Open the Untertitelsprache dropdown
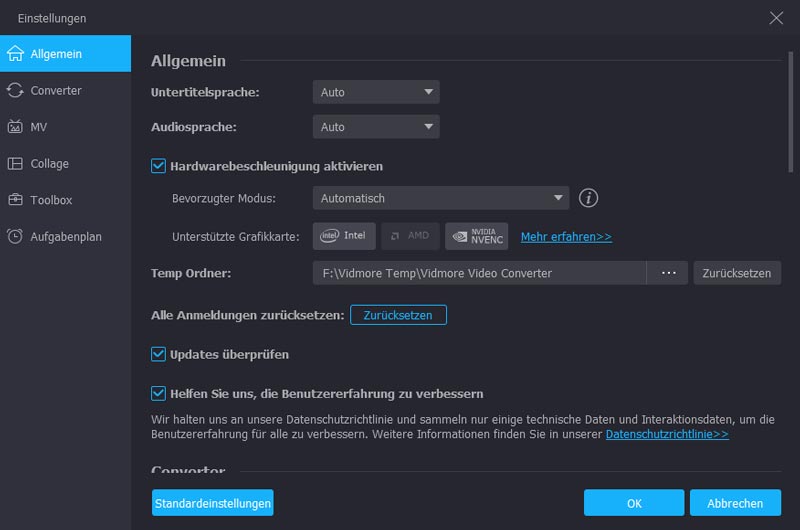800x530 pixels. tap(376, 92)
